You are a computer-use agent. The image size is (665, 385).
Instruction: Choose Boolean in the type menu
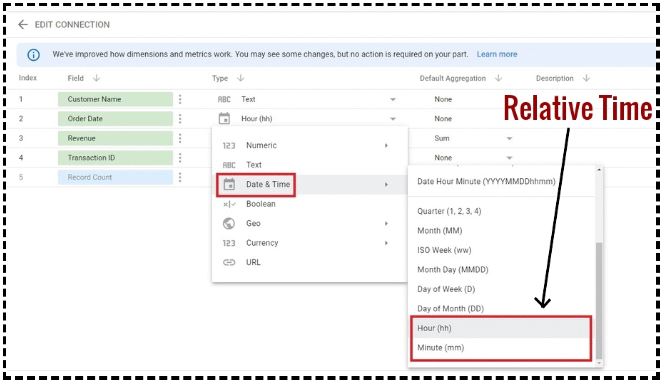tap(310, 204)
